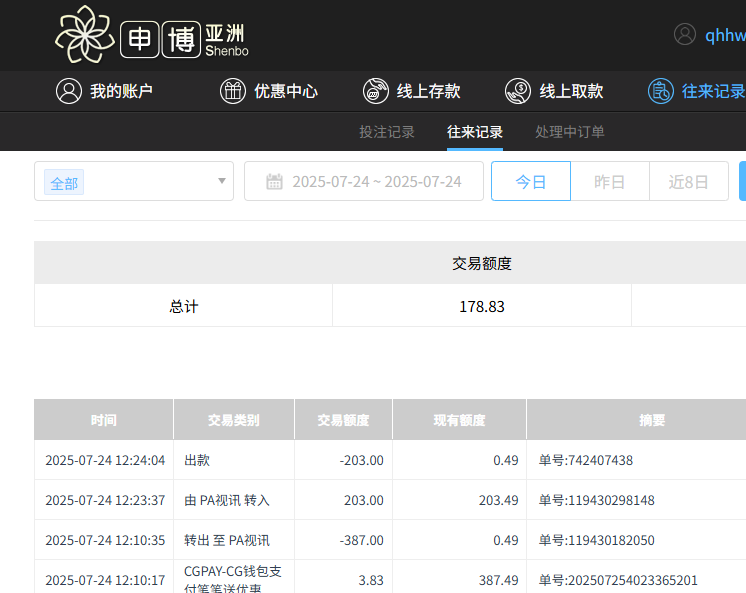
Task: Click the 优惠中心 gift icon
Action: [233, 91]
